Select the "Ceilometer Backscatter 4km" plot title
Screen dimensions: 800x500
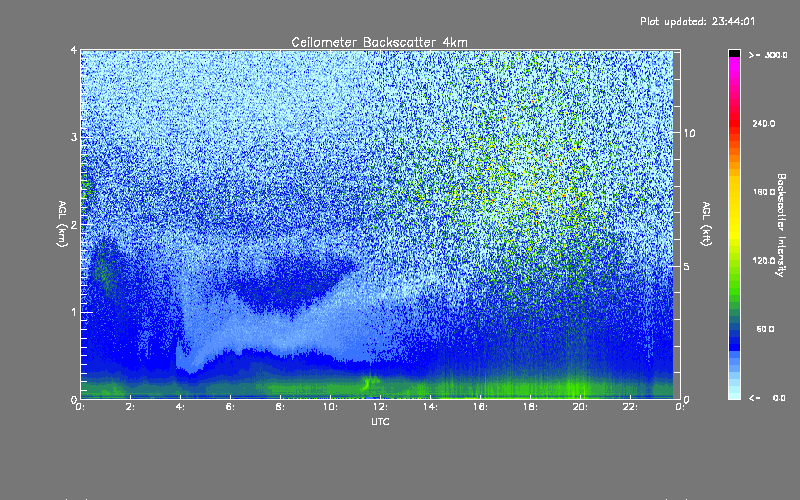[379, 42]
